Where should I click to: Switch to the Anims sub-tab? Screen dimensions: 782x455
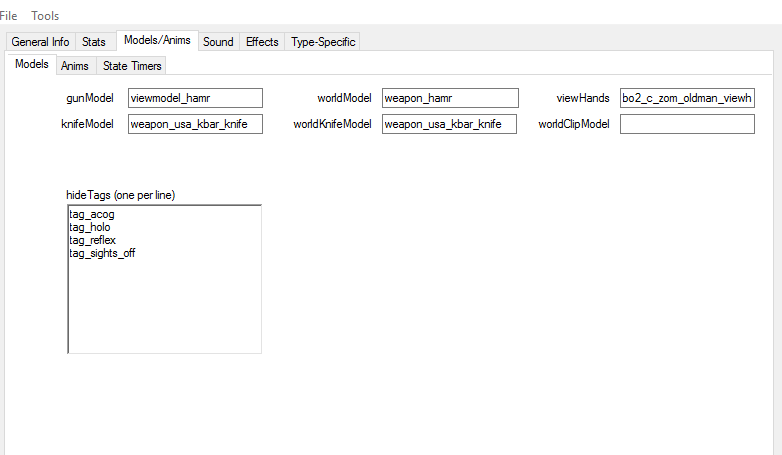75,66
